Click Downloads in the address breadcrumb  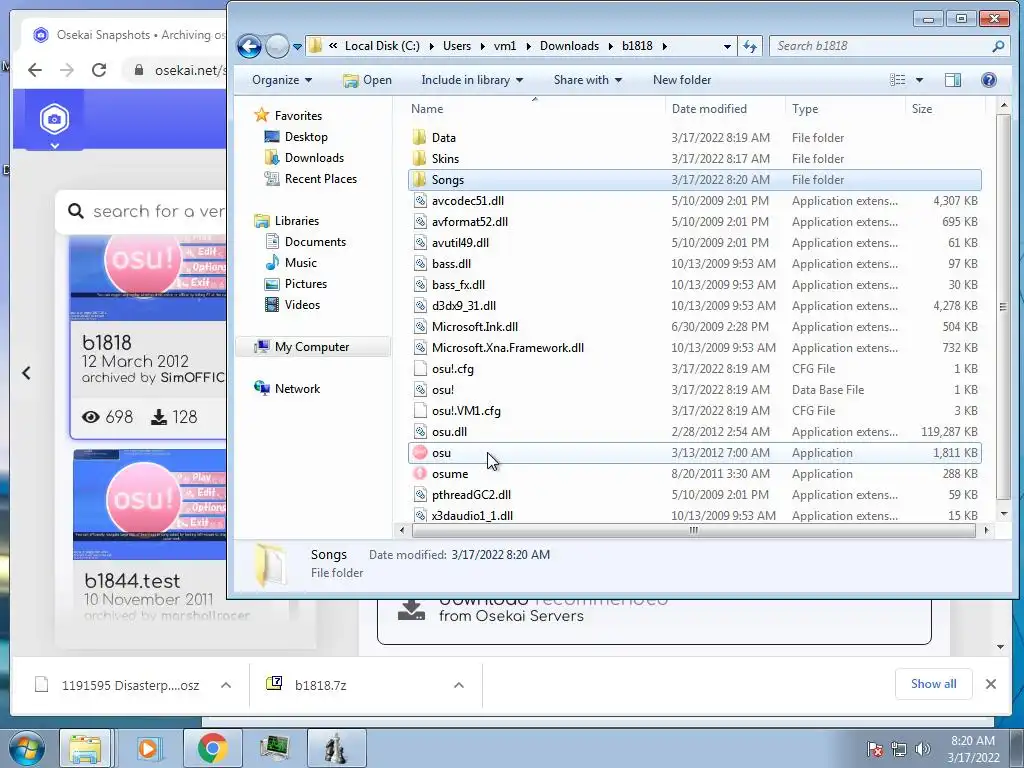(569, 46)
